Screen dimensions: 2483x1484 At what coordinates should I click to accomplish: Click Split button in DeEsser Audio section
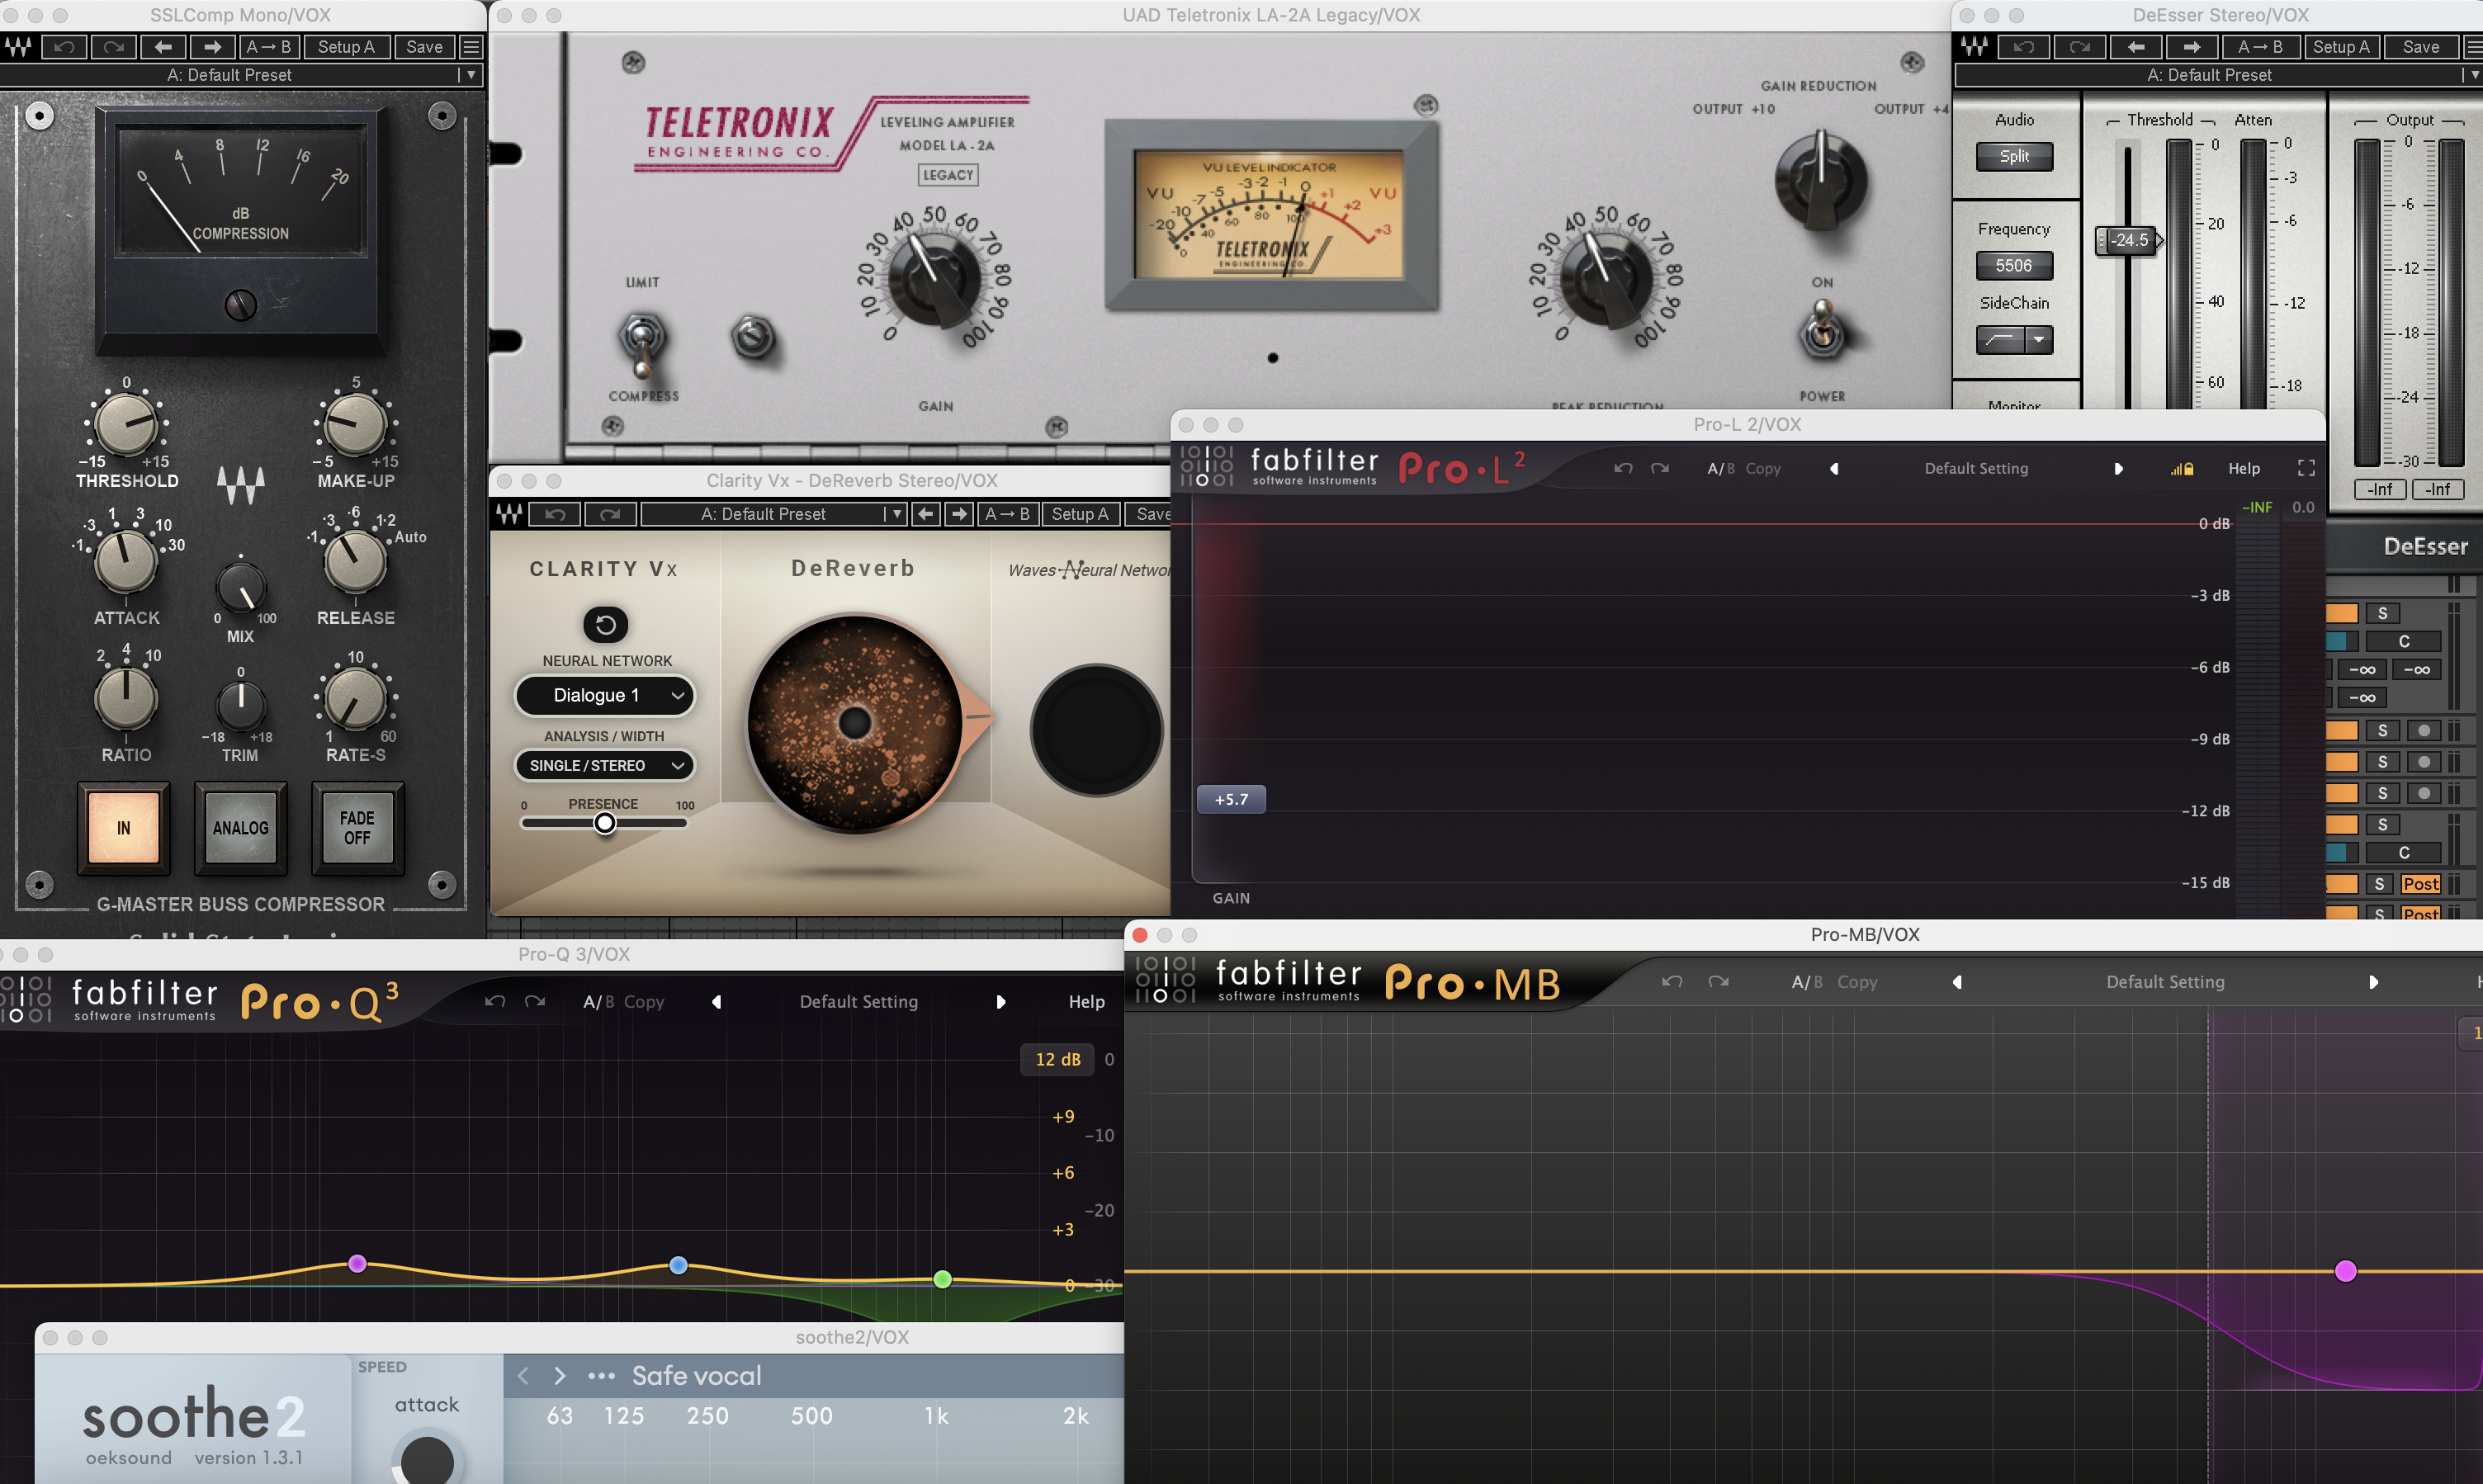click(2013, 156)
